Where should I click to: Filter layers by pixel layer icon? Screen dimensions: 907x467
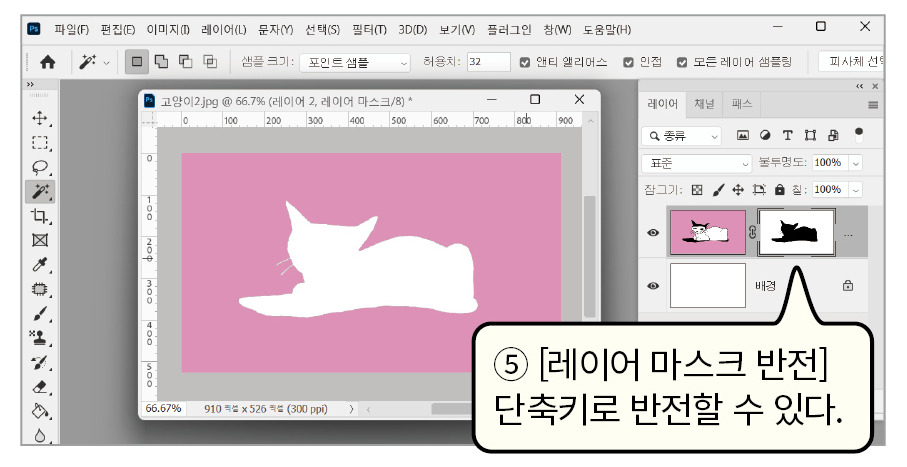[743, 135]
